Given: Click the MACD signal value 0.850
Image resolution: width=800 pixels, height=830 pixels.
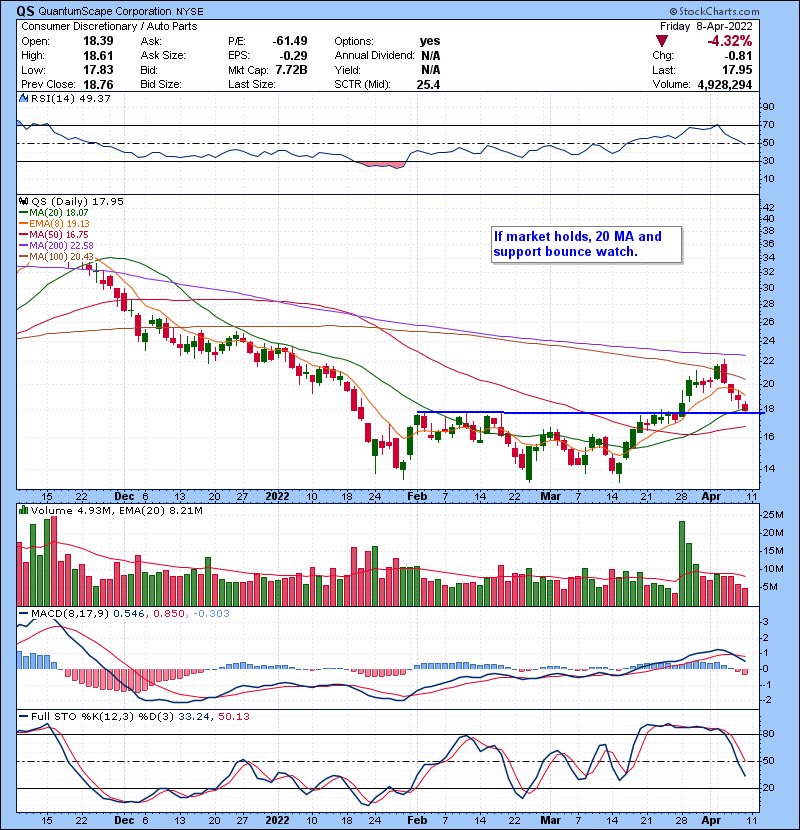Looking at the screenshot, I should pos(169,614).
